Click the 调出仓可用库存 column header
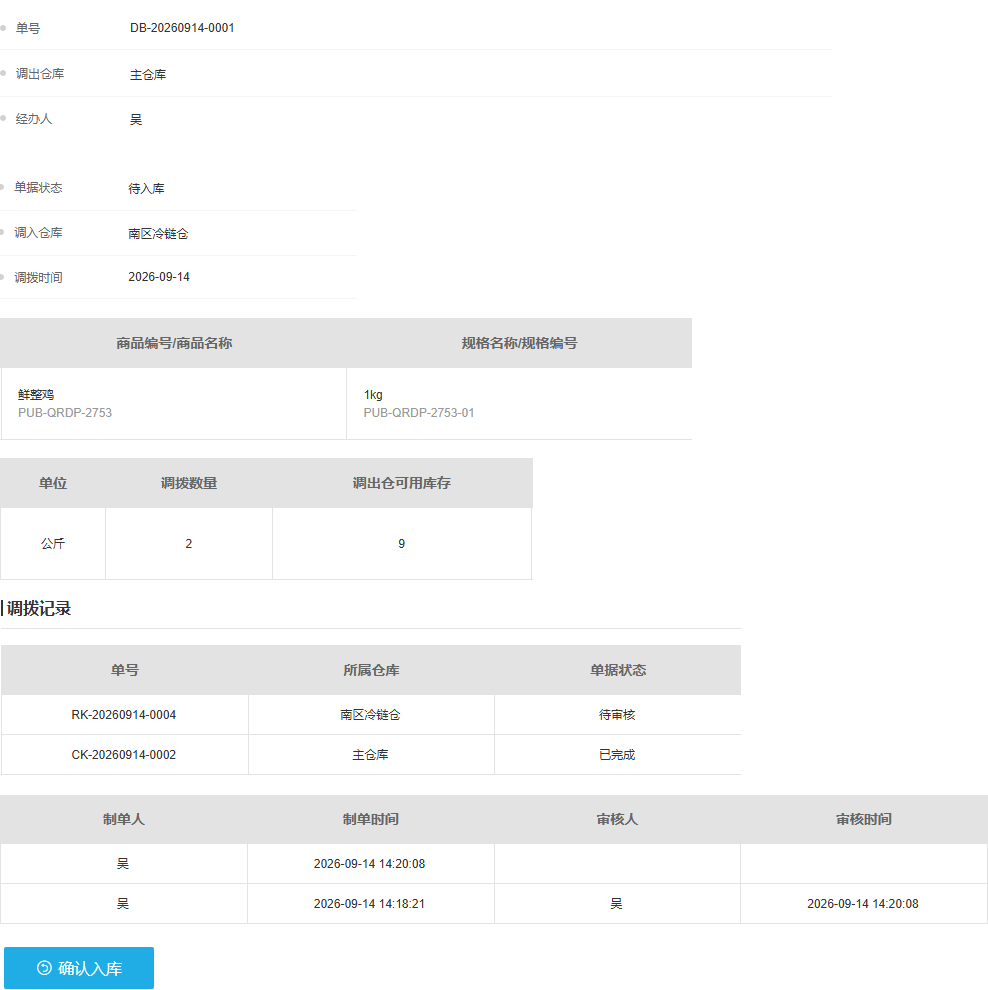988x990 pixels. [402, 483]
